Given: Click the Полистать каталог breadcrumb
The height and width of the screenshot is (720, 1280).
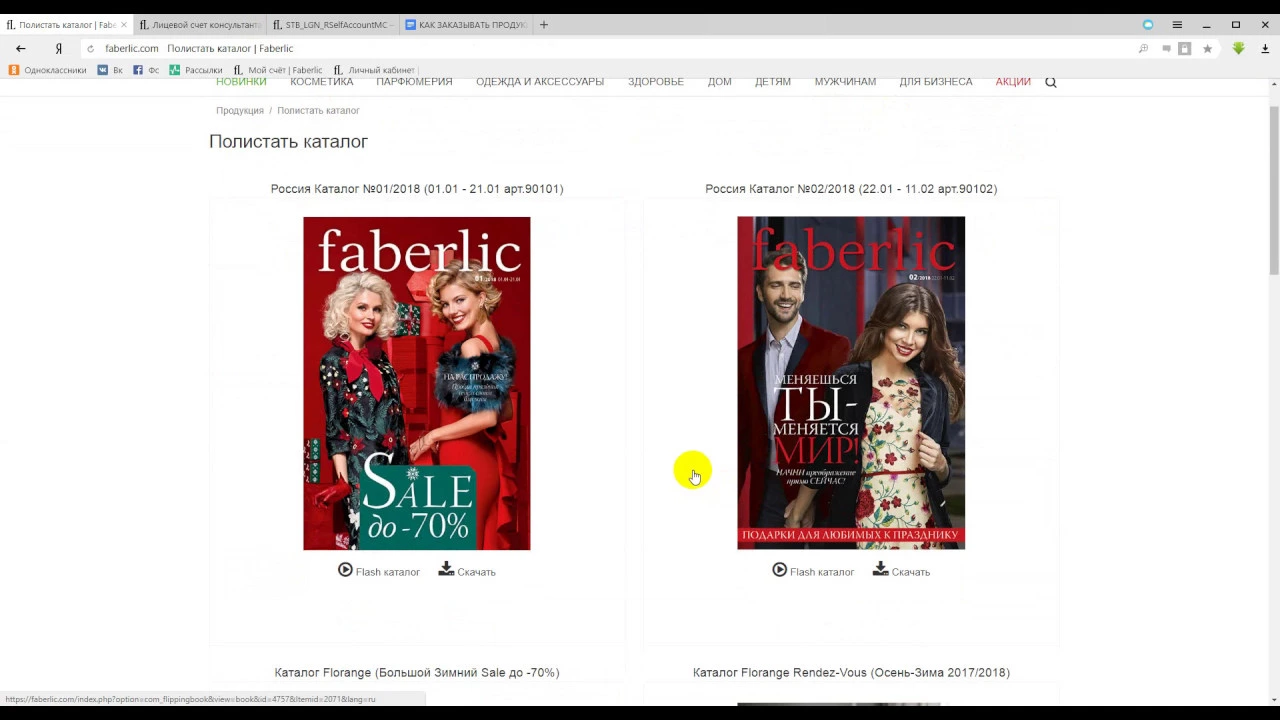Looking at the screenshot, I should click(318, 111).
